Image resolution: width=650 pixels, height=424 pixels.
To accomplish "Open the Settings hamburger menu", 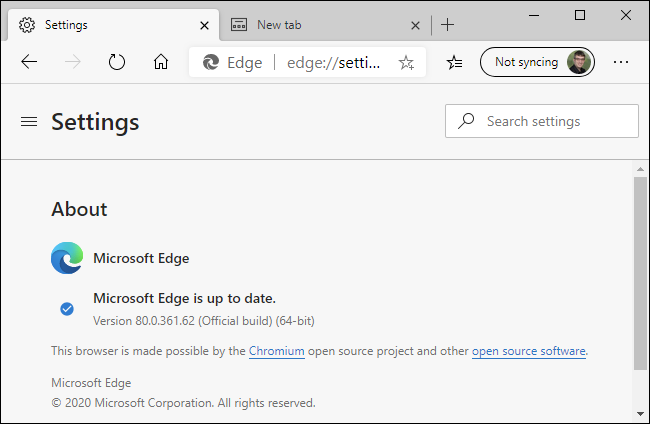I will pos(29,121).
